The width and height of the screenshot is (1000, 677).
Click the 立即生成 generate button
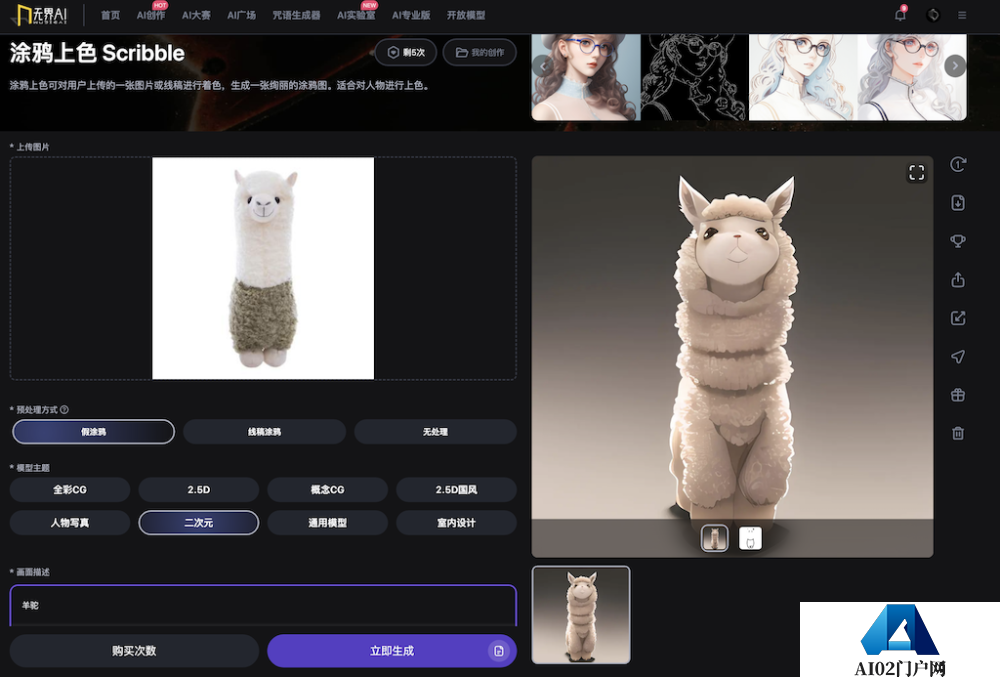pyautogui.click(x=391, y=651)
